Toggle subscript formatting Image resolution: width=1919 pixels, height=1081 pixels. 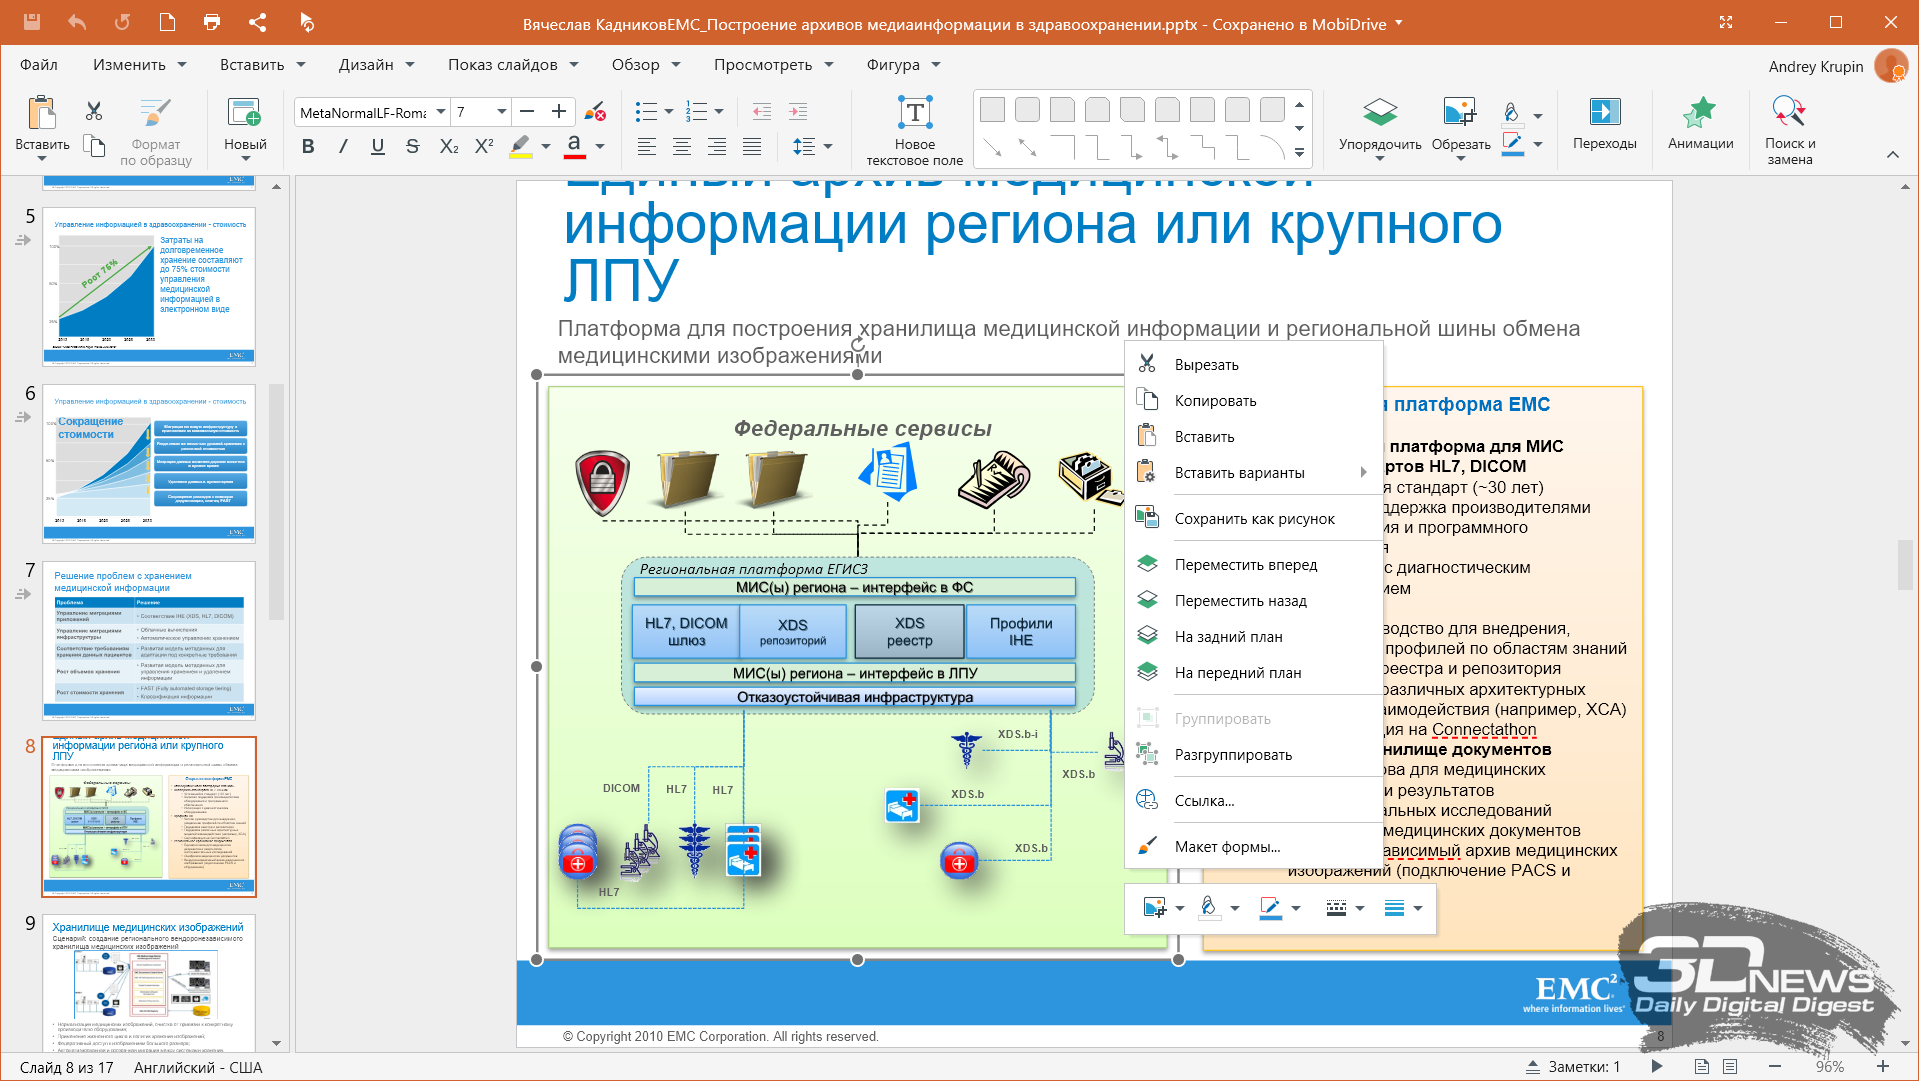[449, 146]
